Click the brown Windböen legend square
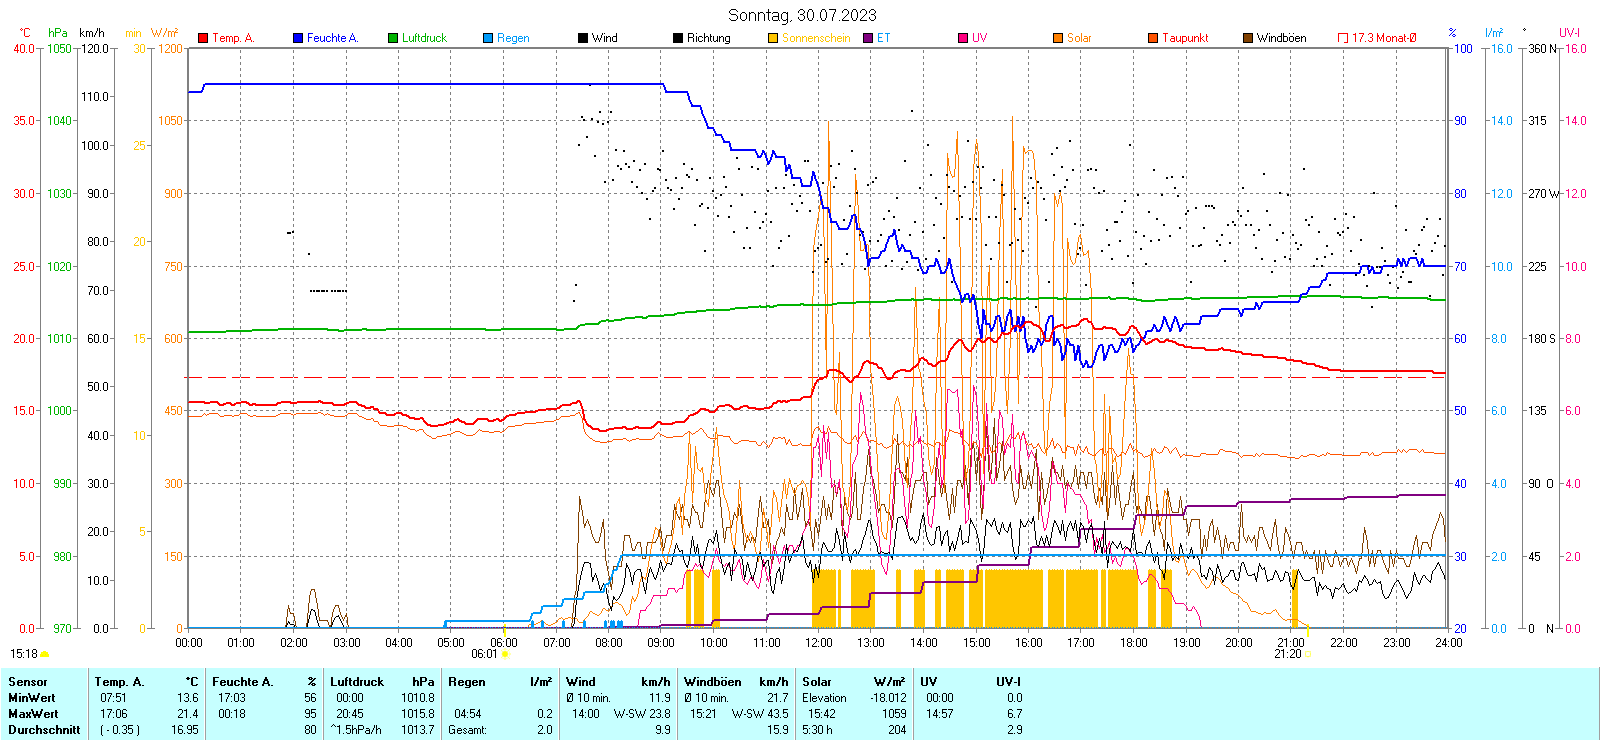This screenshot has height=740, width=1600. click(1248, 38)
